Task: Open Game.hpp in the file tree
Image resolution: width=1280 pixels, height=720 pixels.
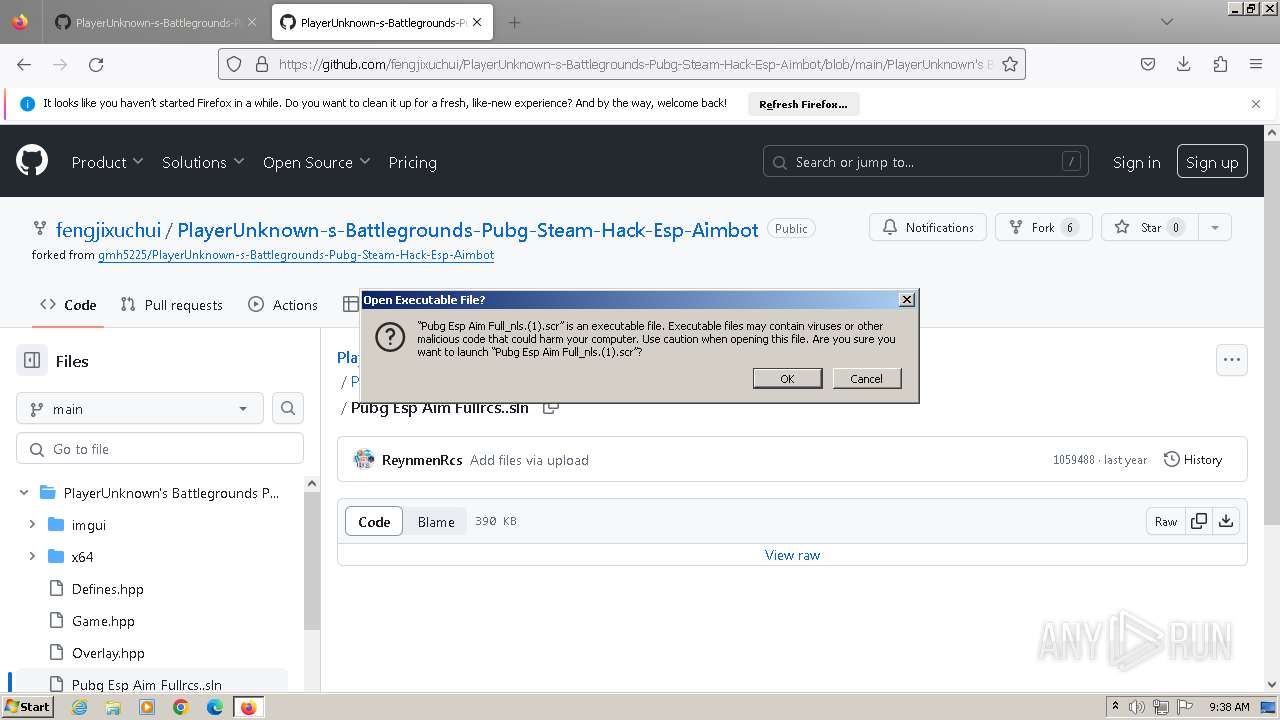Action: (103, 621)
